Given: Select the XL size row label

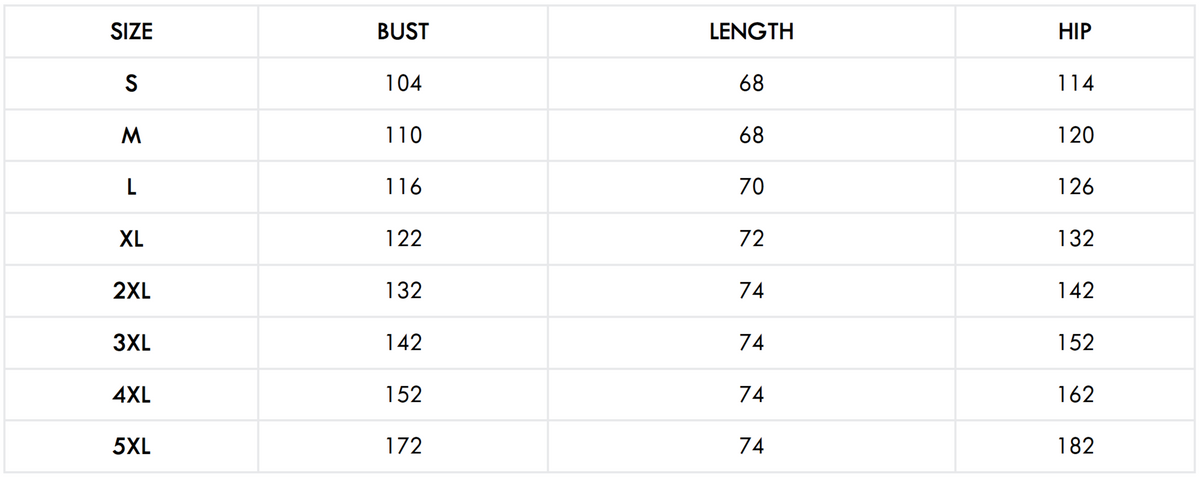Looking at the screenshot, I should pyautogui.click(x=131, y=239).
